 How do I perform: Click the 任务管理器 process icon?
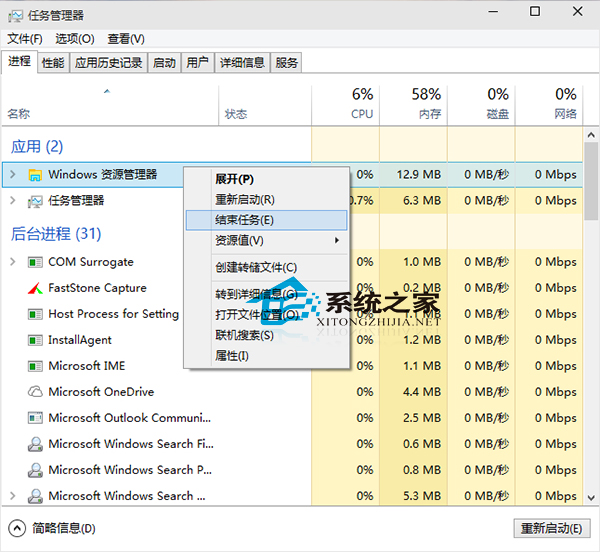[35, 201]
